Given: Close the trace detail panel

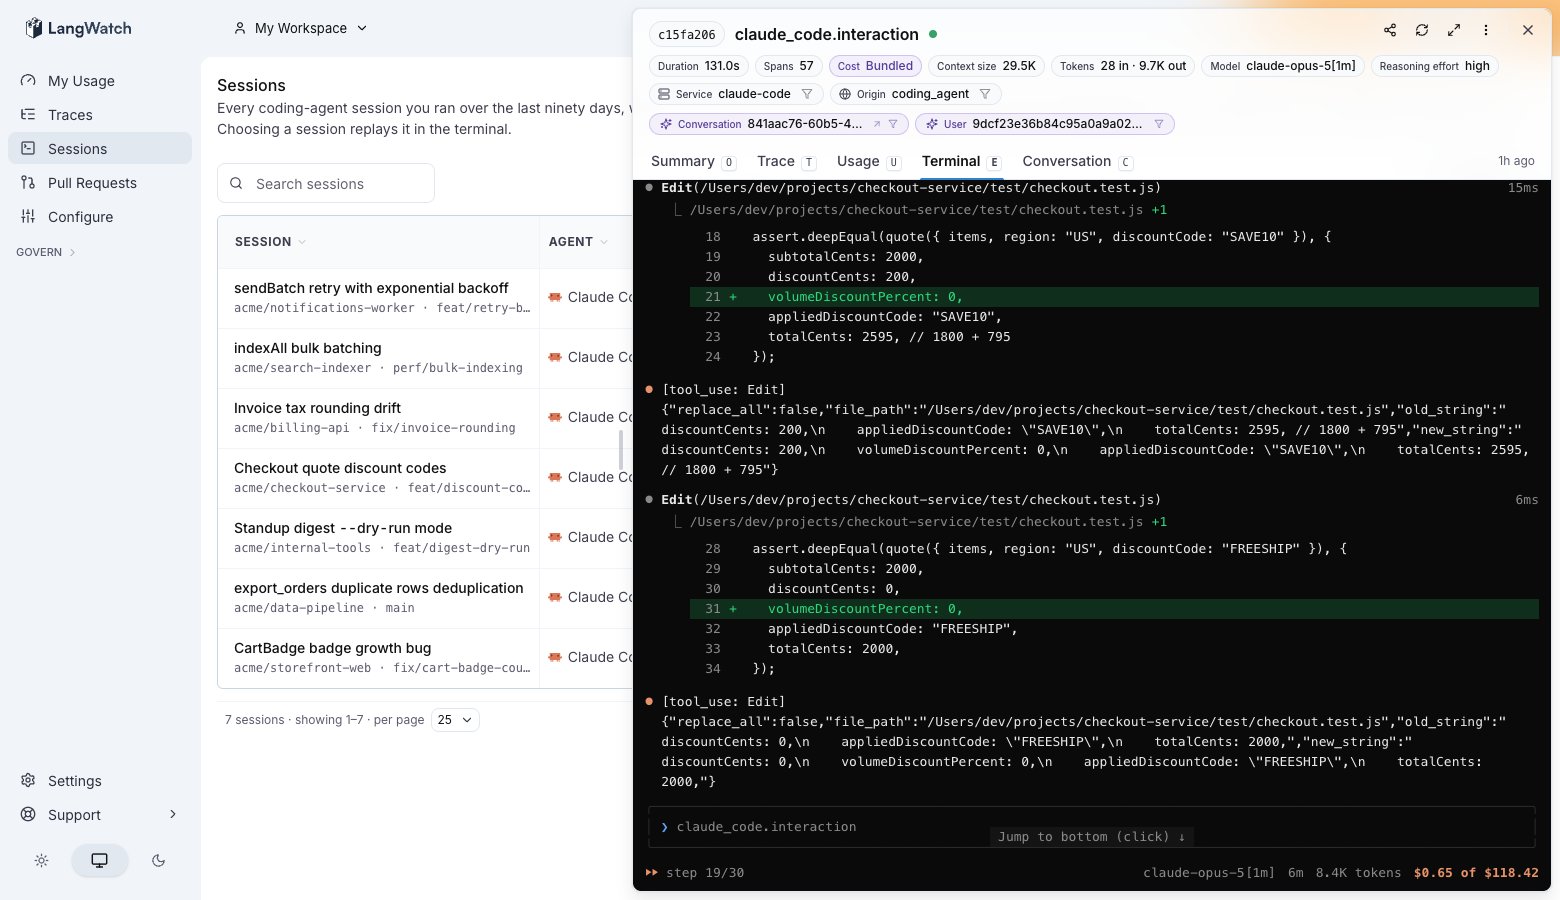Looking at the screenshot, I should pyautogui.click(x=1528, y=30).
